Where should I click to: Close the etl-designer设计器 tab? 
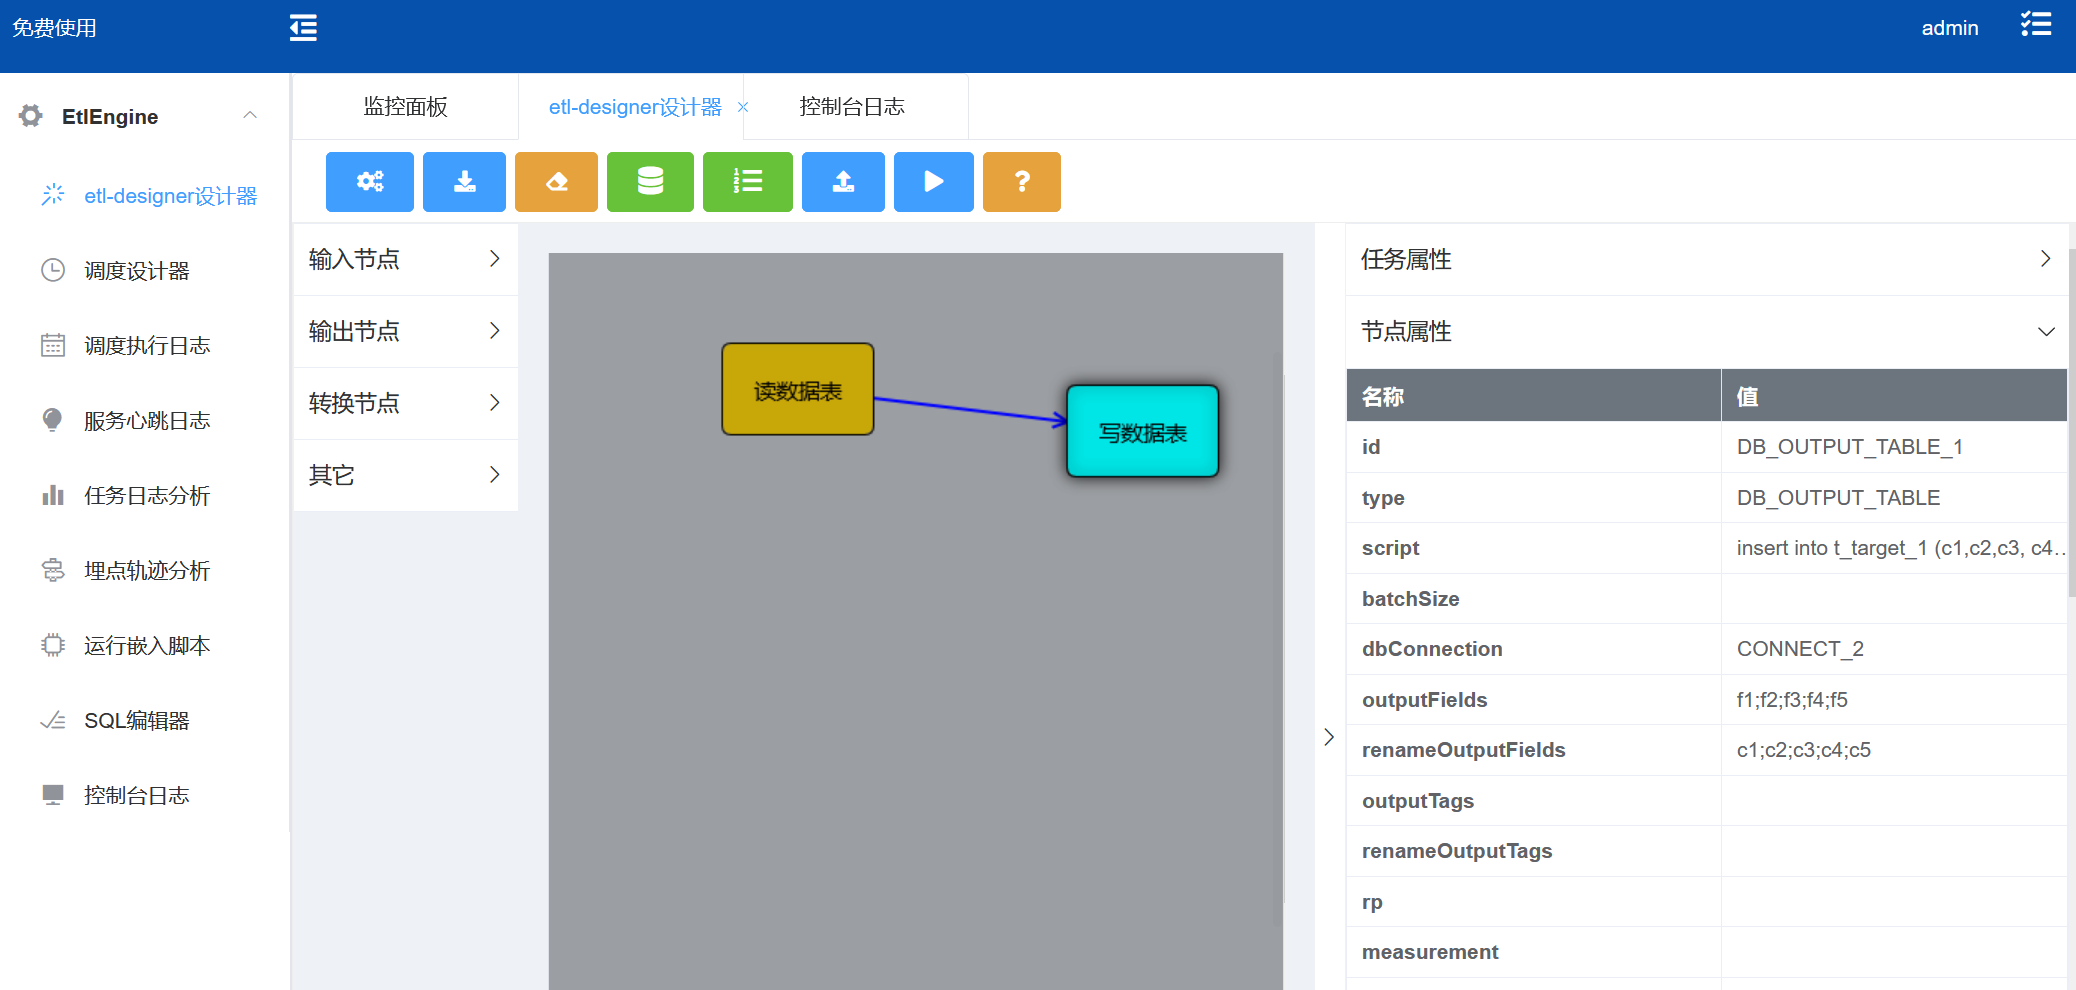[x=743, y=107]
